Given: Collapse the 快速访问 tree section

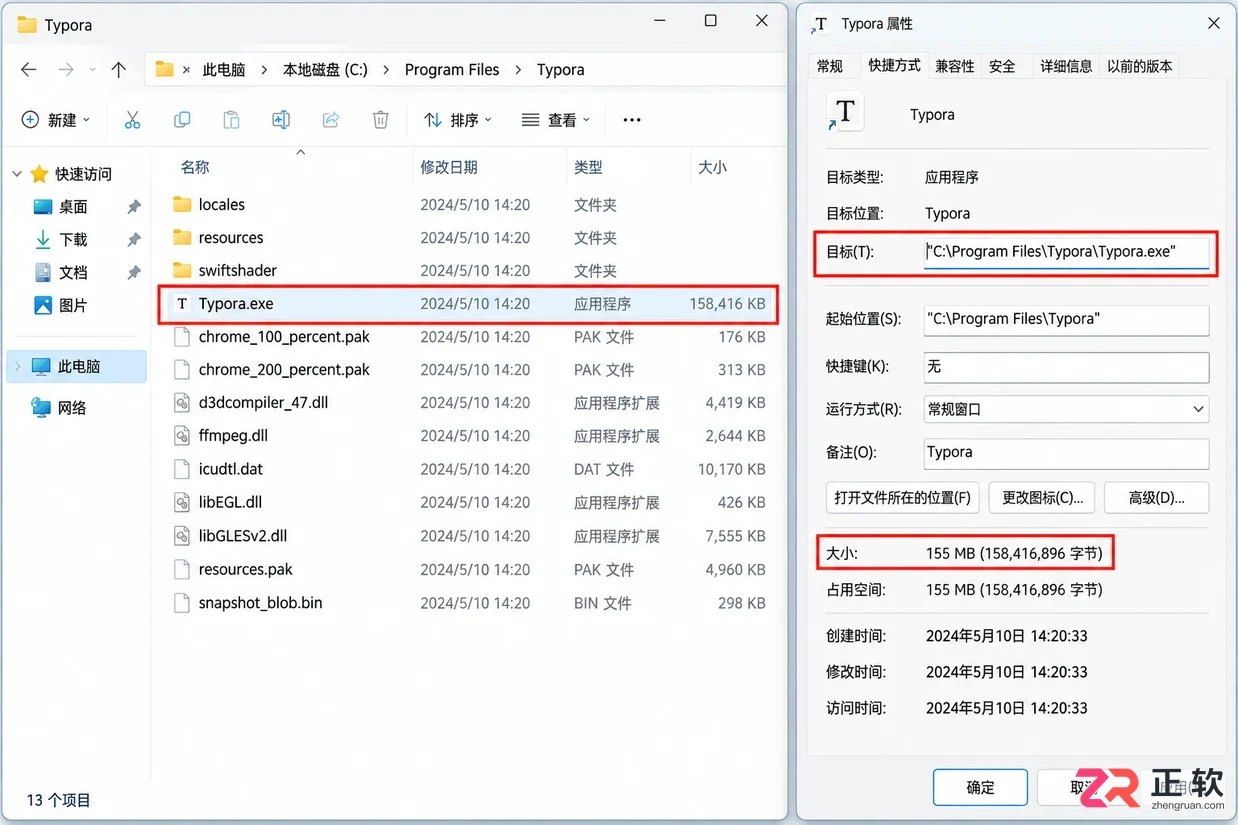Looking at the screenshot, I should tap(17, 174).
